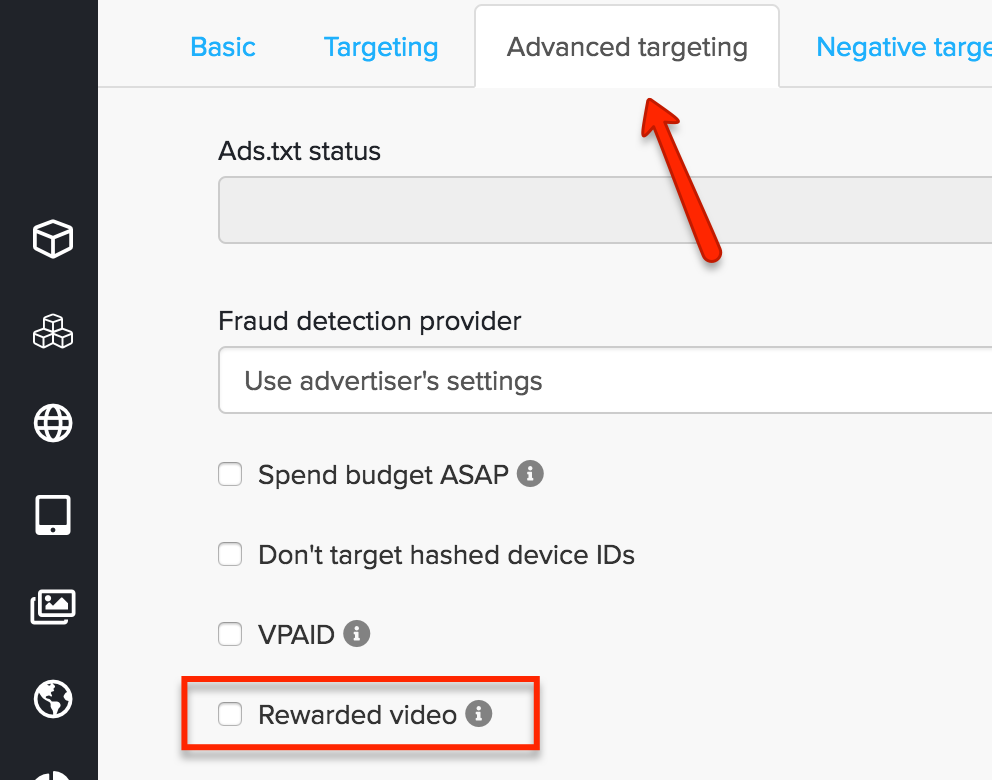Screen dimensions: 992x780
Task: Enable the Rewarded video checkbox
Action: 231,714
